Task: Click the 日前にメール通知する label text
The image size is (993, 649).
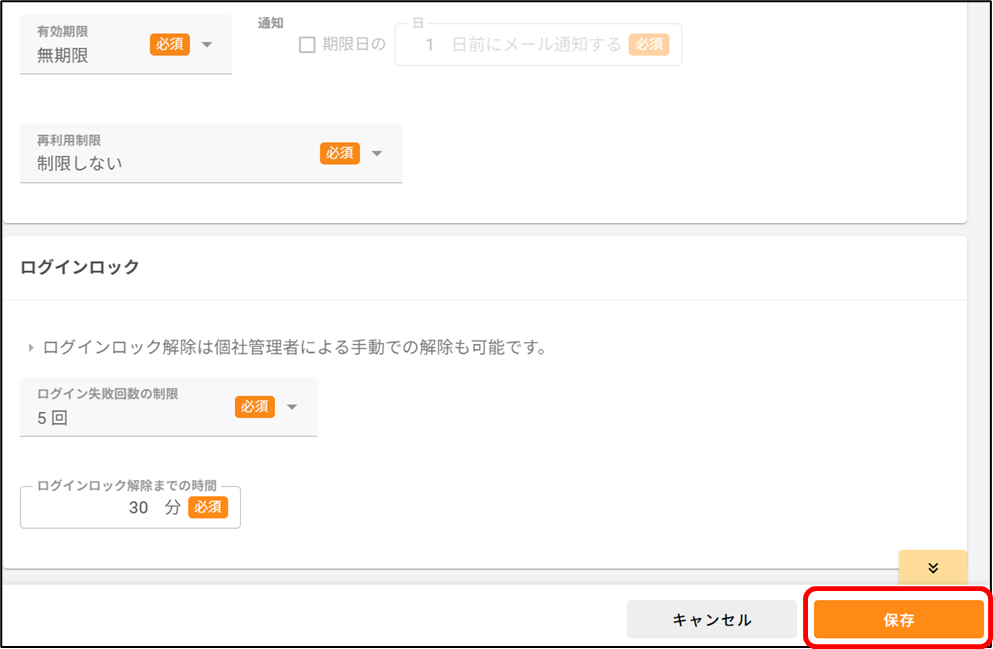Action: pos(537,45)
